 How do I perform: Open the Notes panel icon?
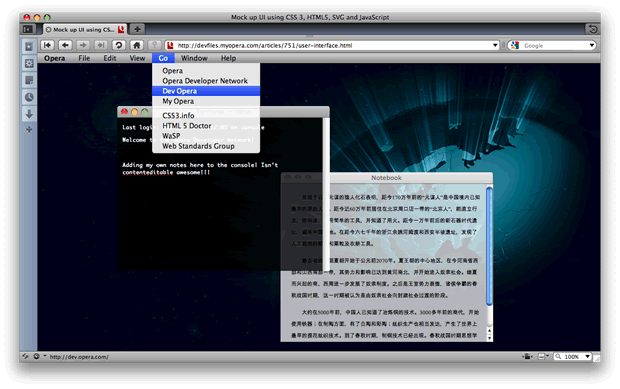coord(29,80)
